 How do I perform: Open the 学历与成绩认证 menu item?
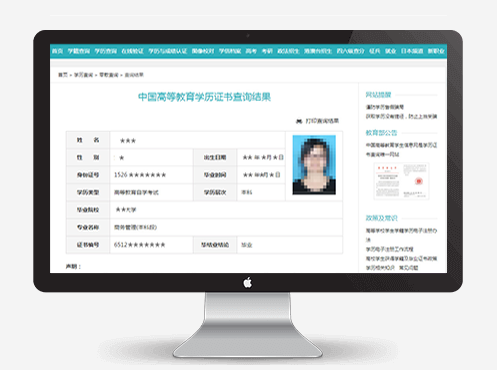(x=168, y=51)
